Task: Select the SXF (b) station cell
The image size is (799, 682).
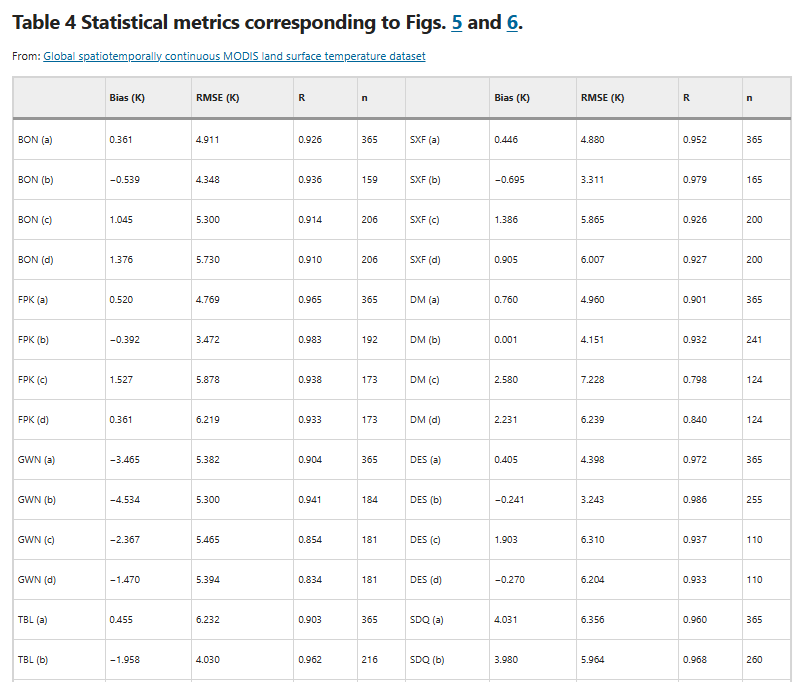Action: pyautogui.click(x=425, y=180)
